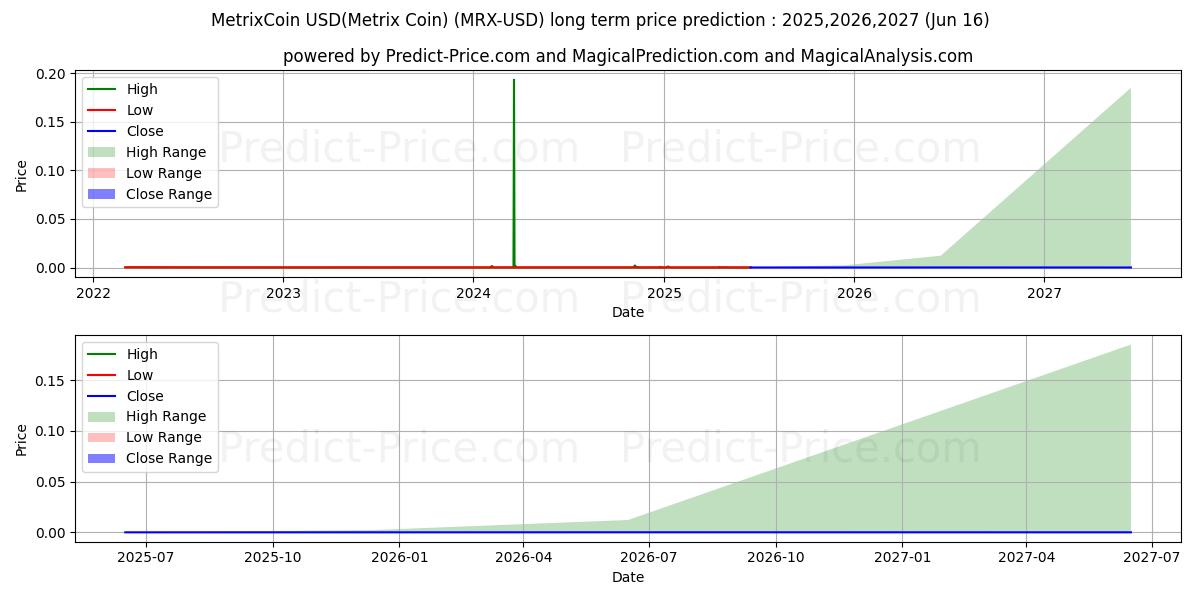Click the 'powered by Predict-Price.com' subtitle
Viewport: 1200px width, 600px height.
(x=627, y=56)
